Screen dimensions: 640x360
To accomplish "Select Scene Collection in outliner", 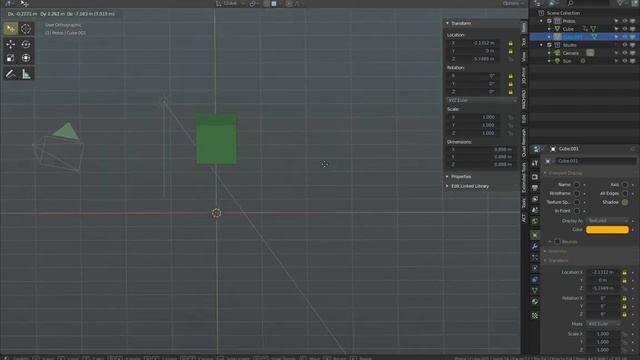I will [x=563, y=13].
